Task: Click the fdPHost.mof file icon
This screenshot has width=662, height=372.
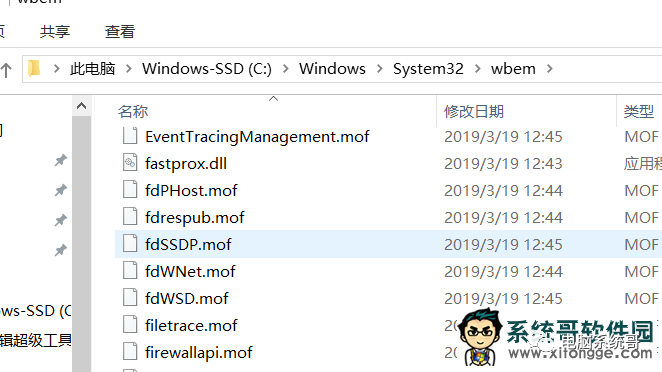Action: pyautogui.click(x=130, y=190)
